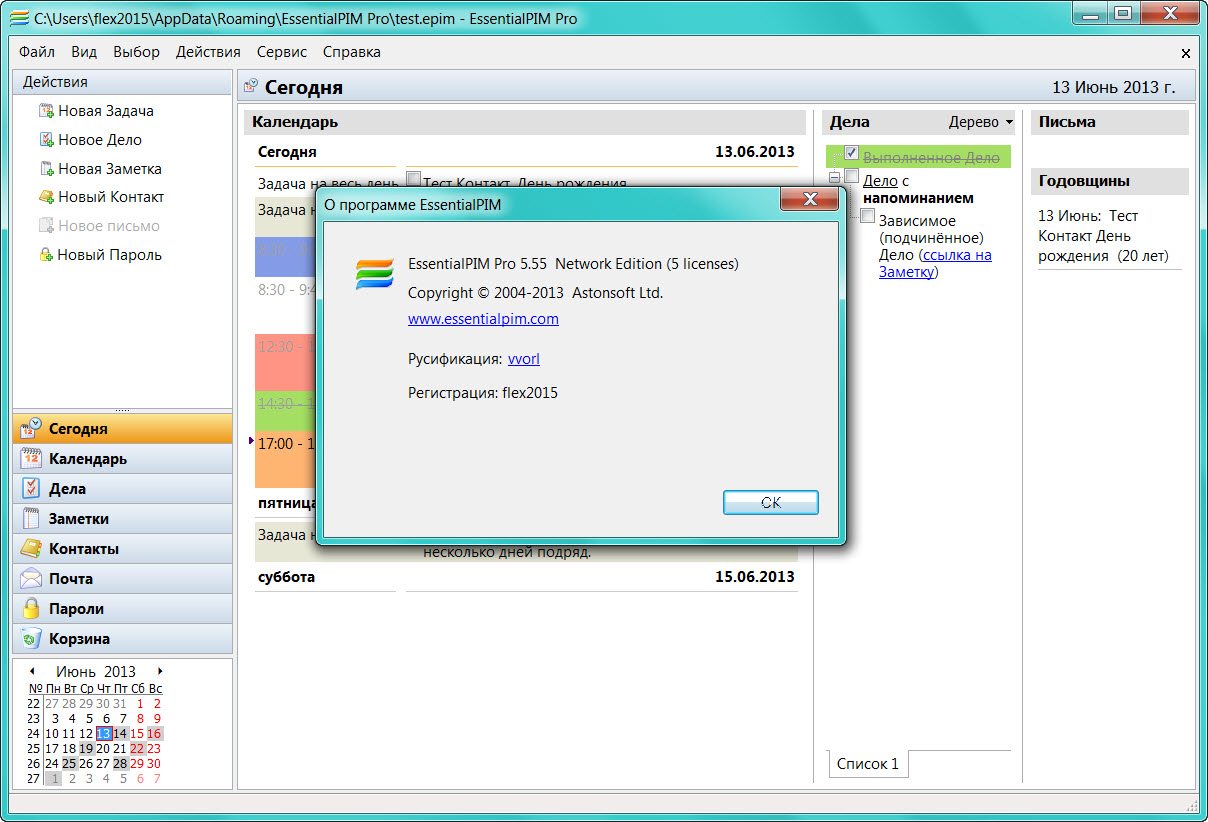1208x822 pixels.
Task: Click the 15.06.2013 date label
Action: (755, 576)
